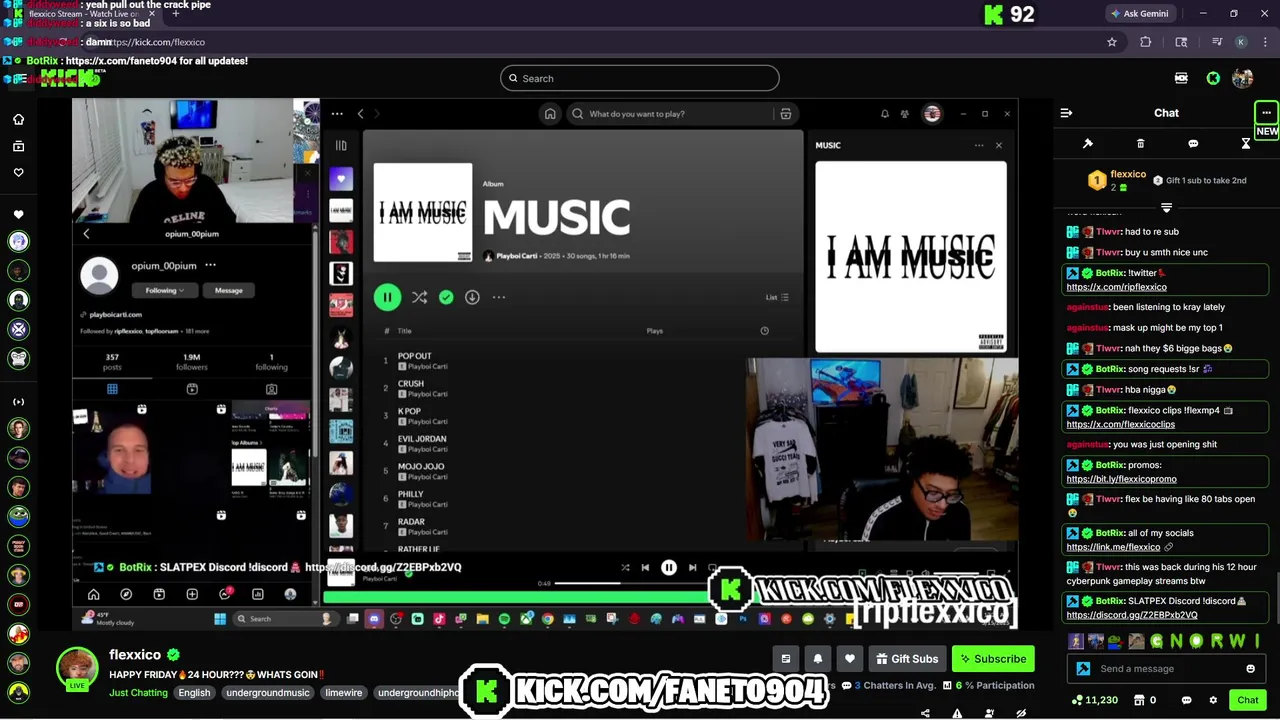The image size is (1280, 720).
Task: Select the English tag
Action: [x=194, y=693]
